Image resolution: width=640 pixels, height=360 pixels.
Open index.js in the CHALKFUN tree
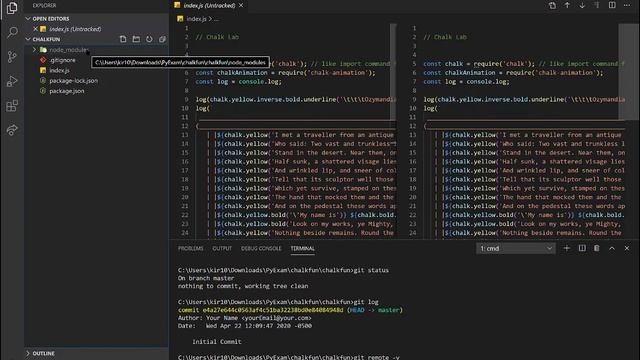pyautogui.click(x=59, y=70)
